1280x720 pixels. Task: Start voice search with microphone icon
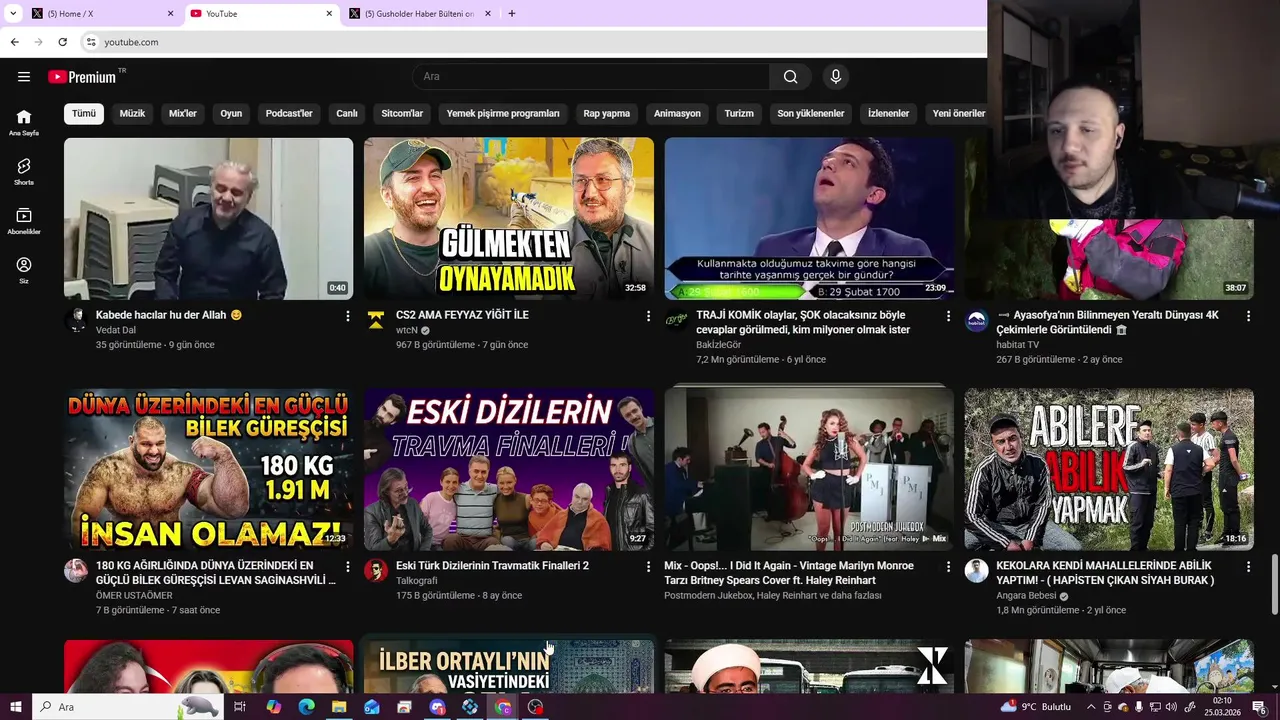(836, 77)
